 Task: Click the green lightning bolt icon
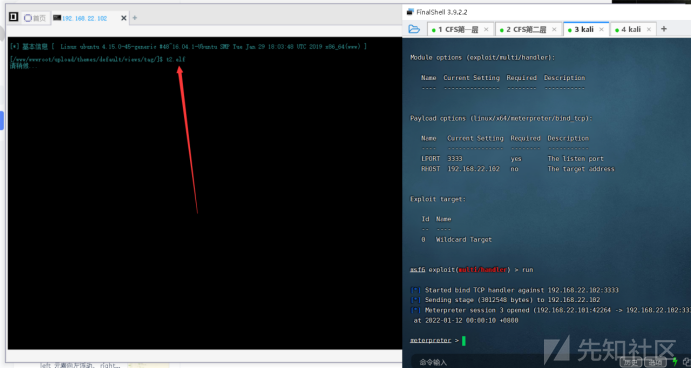point(675,362)
